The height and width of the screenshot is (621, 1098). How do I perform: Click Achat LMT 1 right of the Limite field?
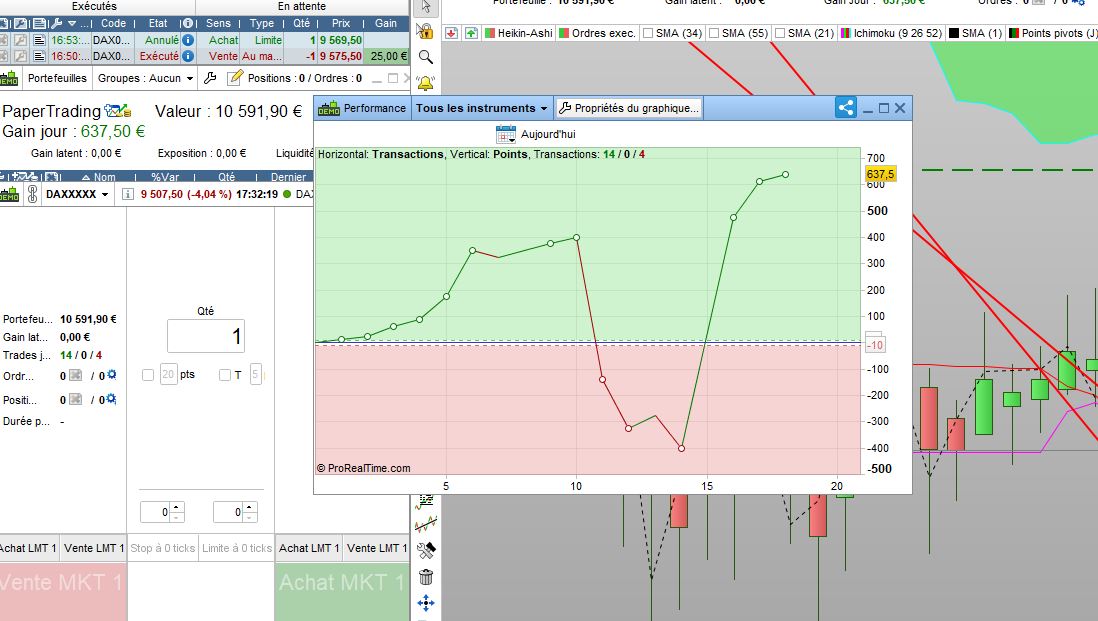(x=309, y=548)
